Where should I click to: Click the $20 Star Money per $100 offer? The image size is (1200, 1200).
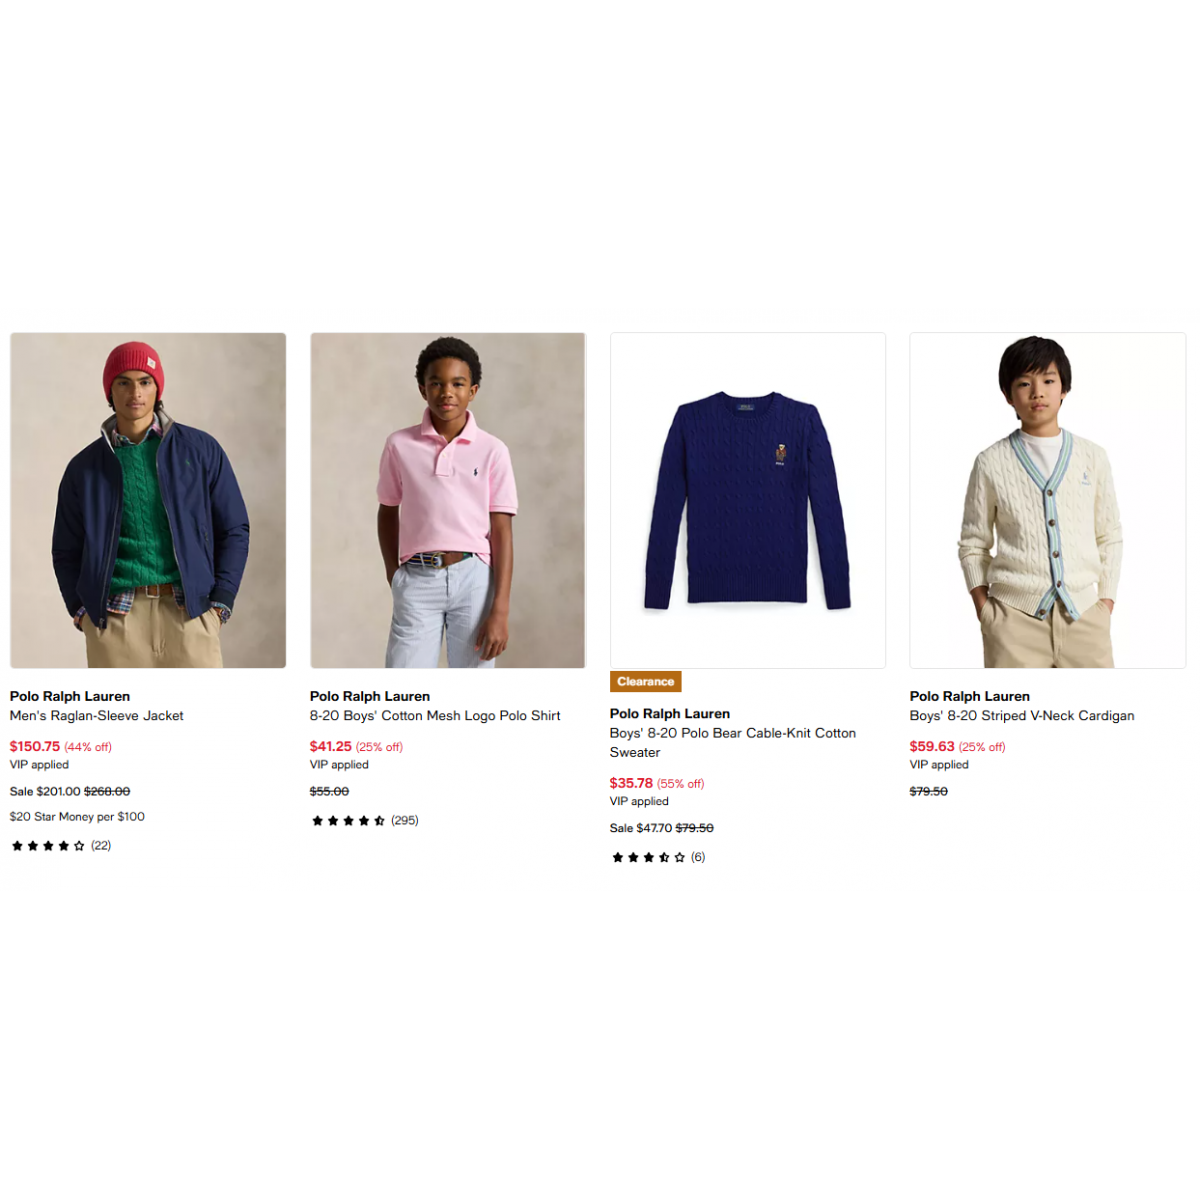(77, 817)
